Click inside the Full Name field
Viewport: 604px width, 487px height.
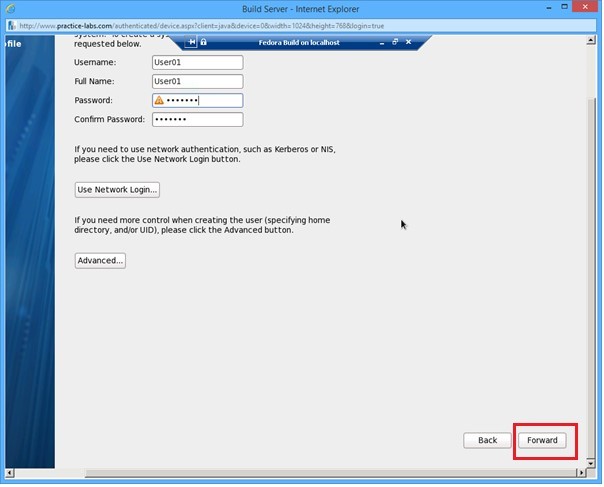pos(198,81)
